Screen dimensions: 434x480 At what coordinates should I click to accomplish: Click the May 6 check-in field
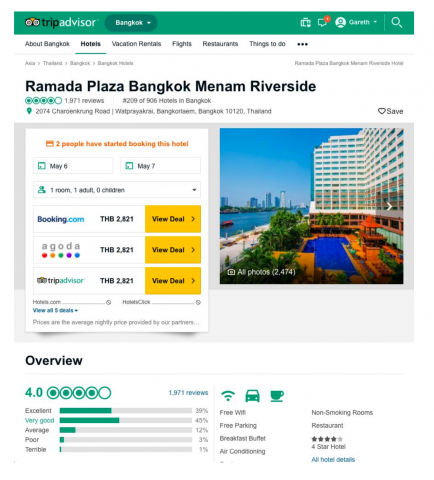(x=73, y=166)
